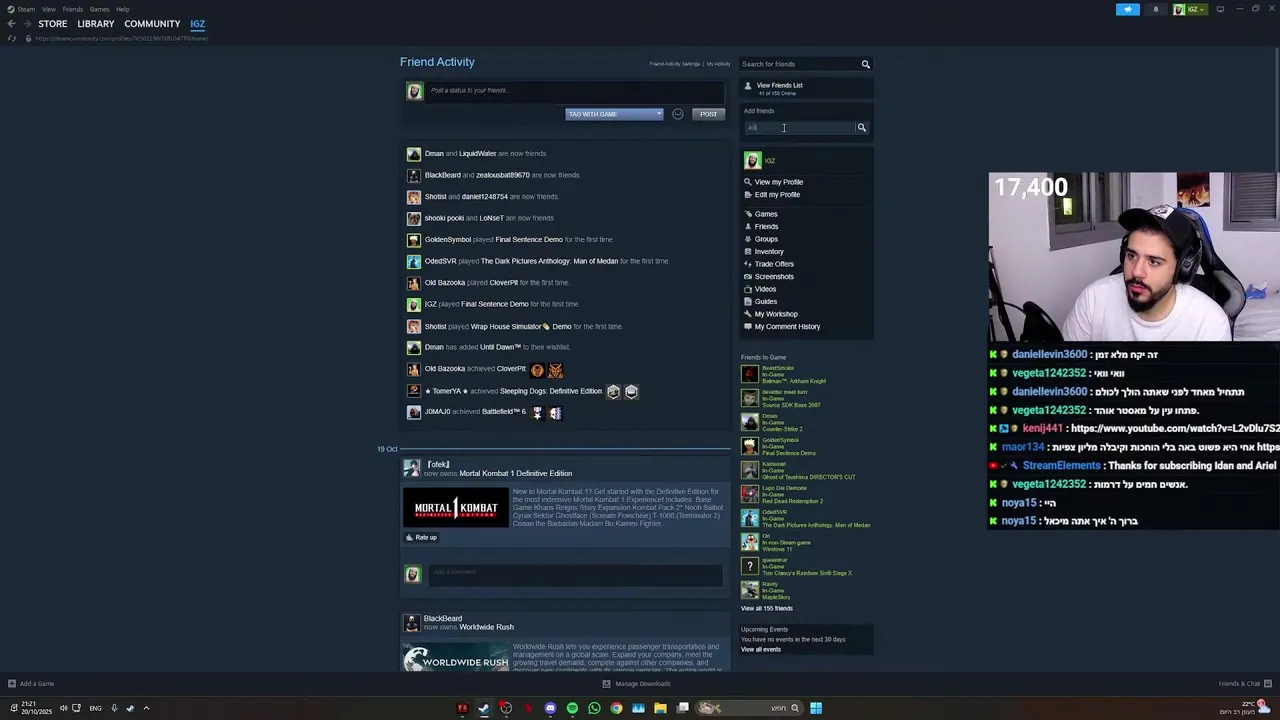Screen dimensions: 1280x720
Task: Open Screenshots from the sidebar
Action: (x=774, y=277)
